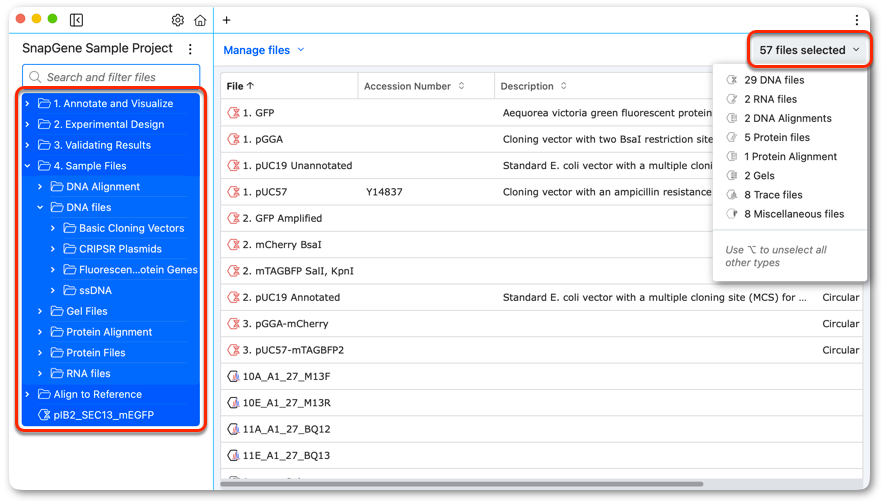This screenshot has width=885, height=501.
Task: Click file icon beside 2. mCherry BsaI
Action: pos(233,245)
